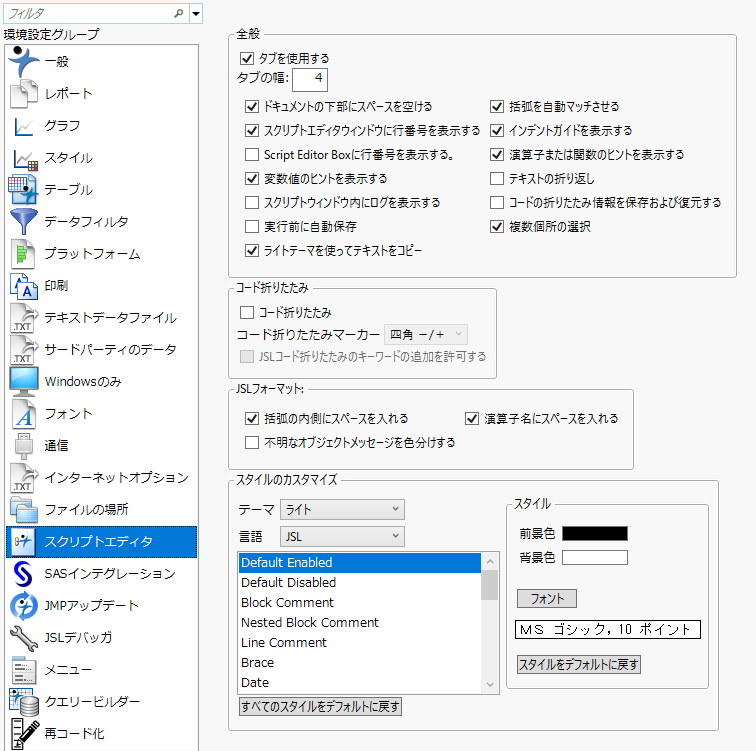Select Brace style entry
The image size is (756, 751).
pos(360,663)
